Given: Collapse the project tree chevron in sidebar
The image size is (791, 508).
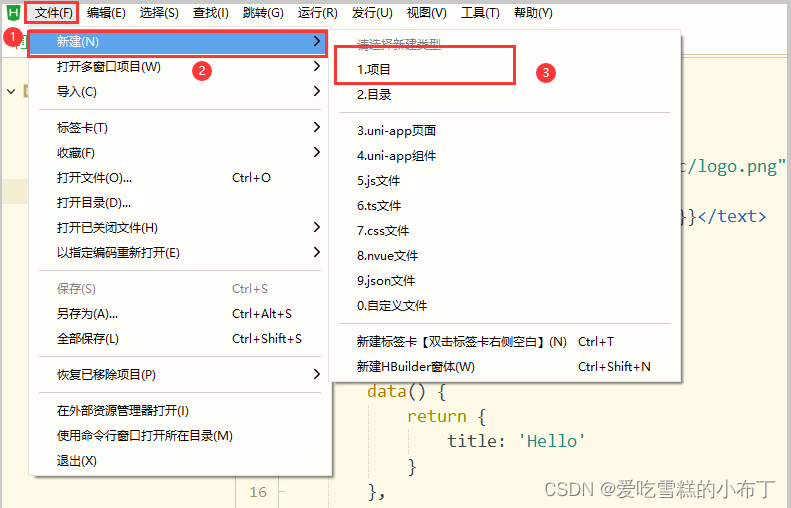Looking at the screenshot, I should coord(11,92).
